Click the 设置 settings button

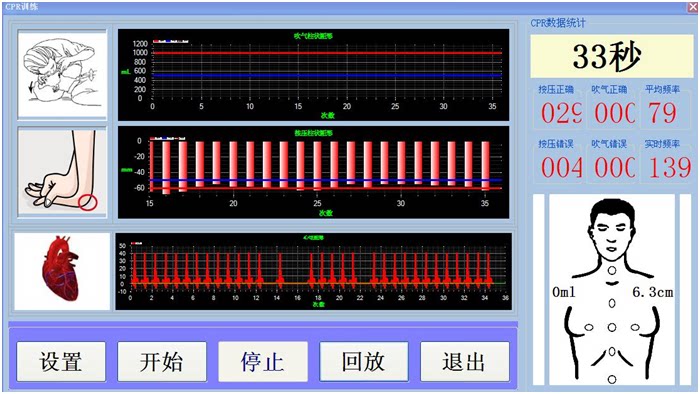pos(61,361)
